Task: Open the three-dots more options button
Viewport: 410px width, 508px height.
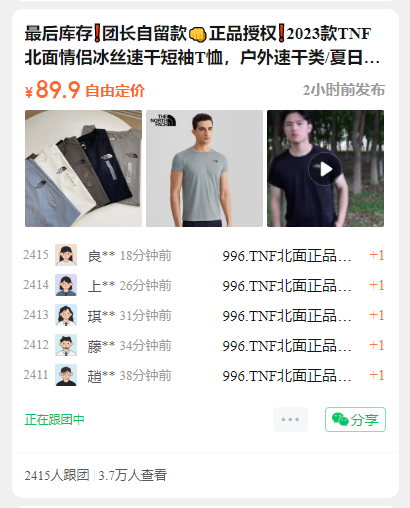Action: coord(290,419)
